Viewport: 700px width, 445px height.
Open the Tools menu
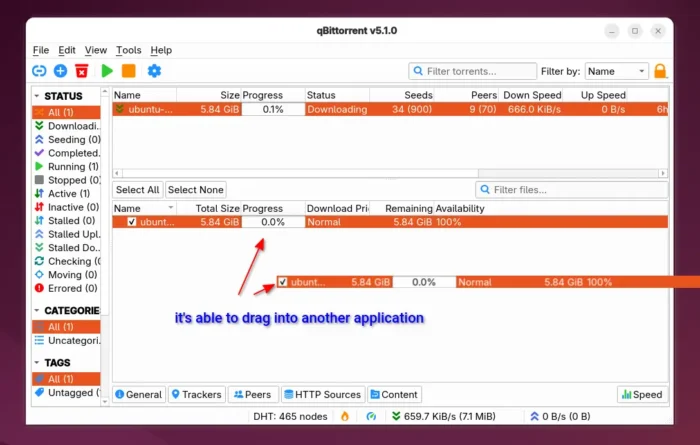tap(129, 50)
